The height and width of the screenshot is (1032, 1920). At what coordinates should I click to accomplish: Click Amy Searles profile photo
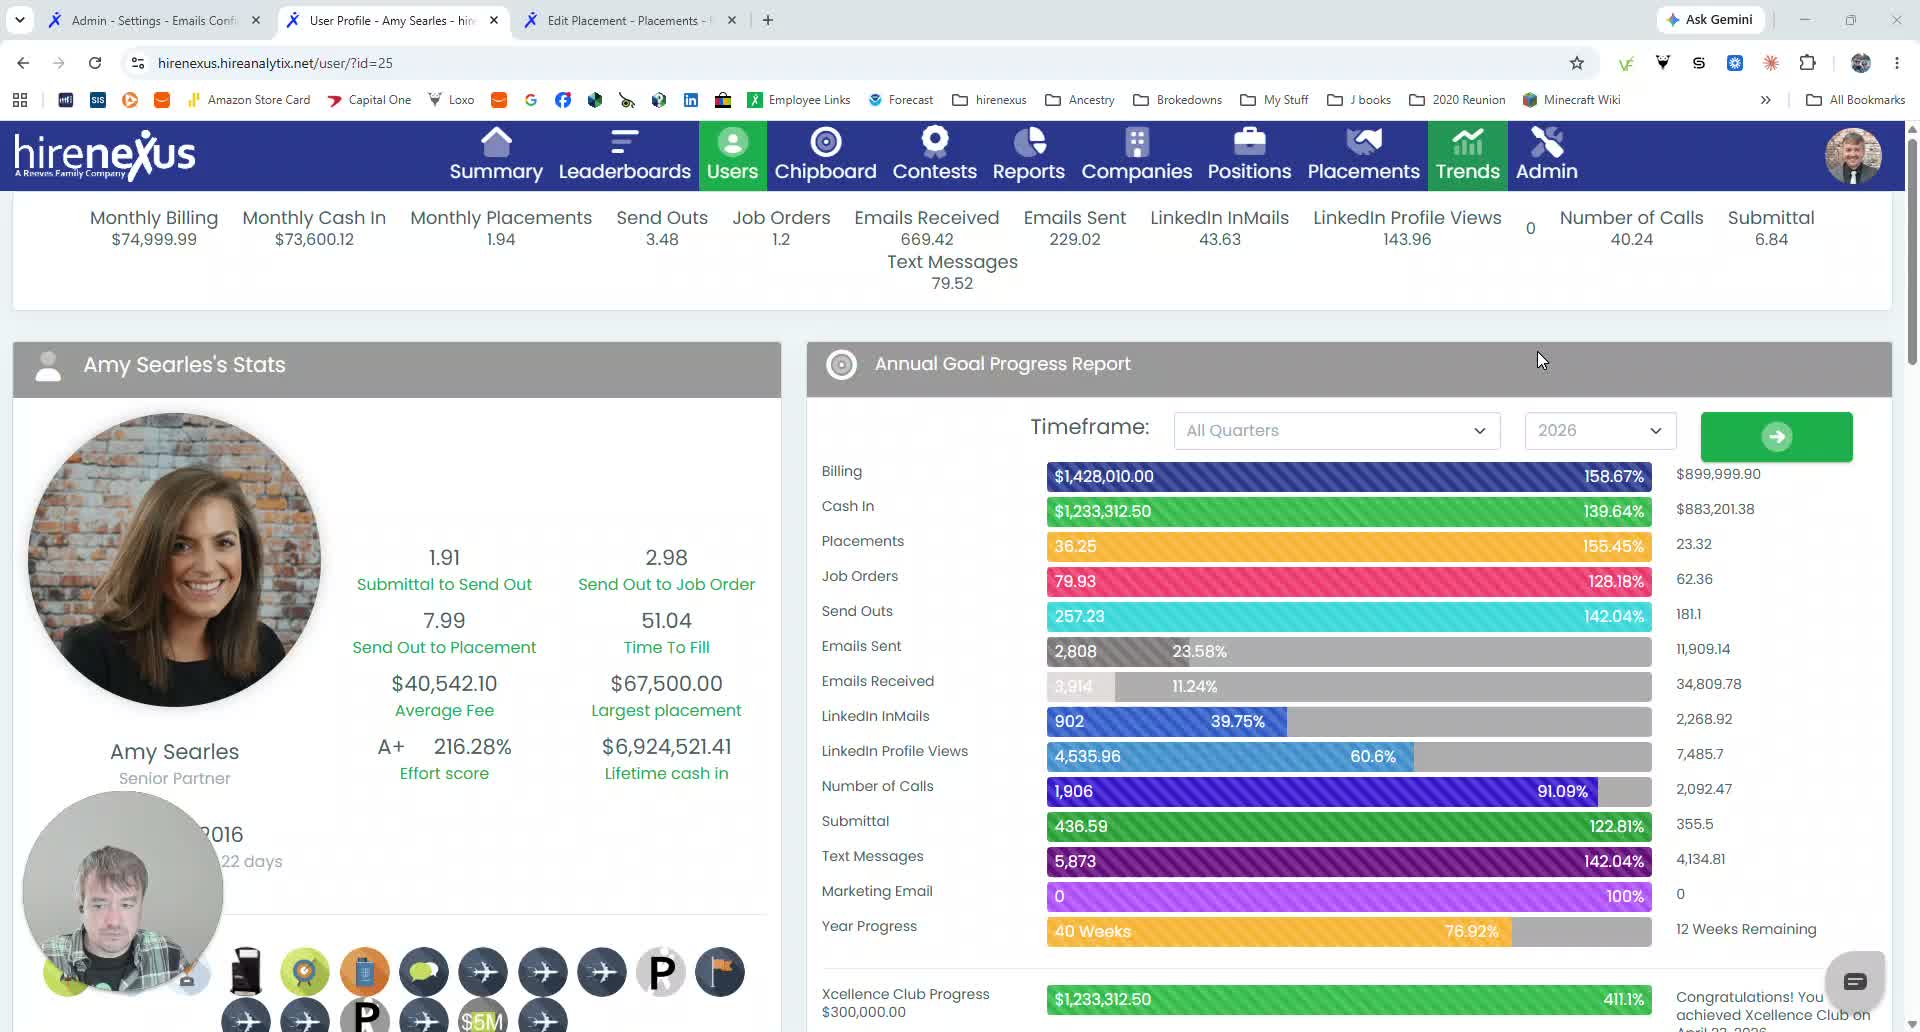coord(174,560)
